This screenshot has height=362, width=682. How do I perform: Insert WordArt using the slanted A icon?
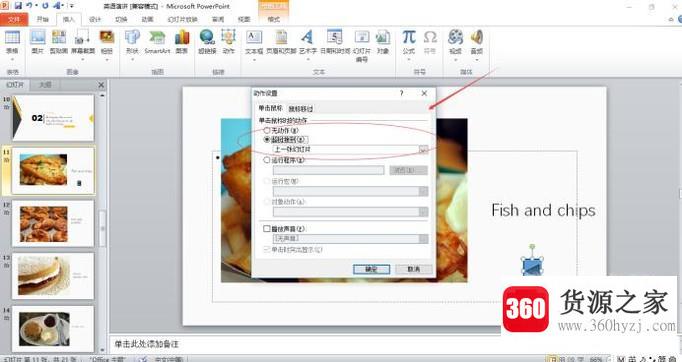click(308, 42)
